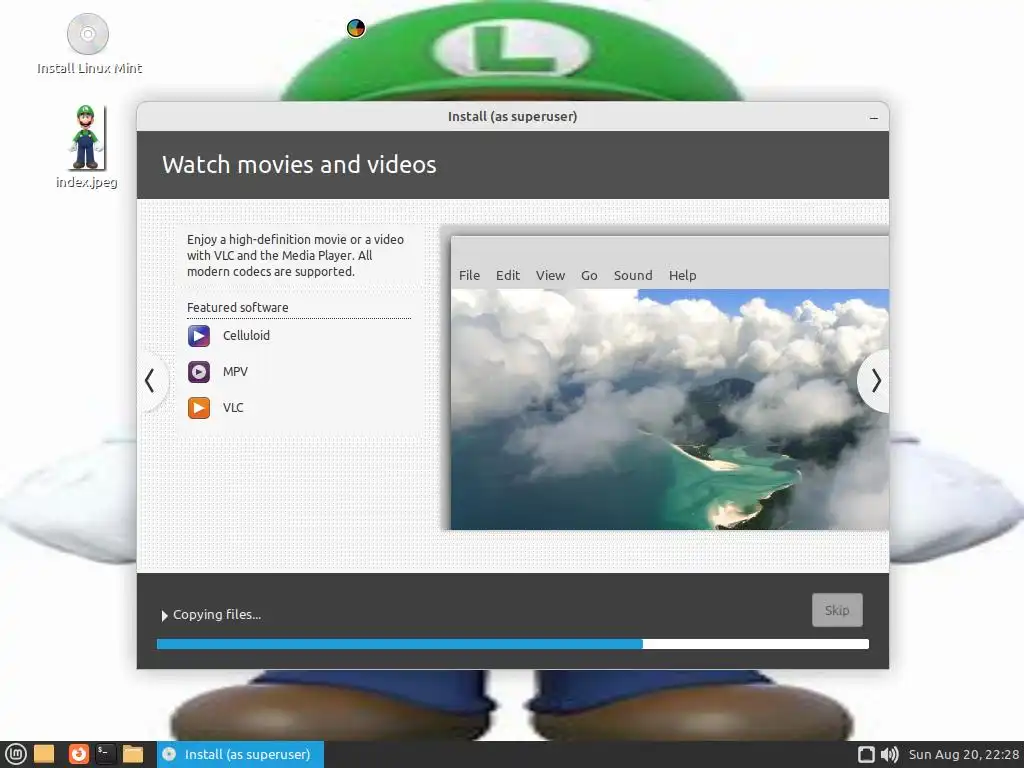
Task: Expand the Copying files details
Action: [165, 615]
